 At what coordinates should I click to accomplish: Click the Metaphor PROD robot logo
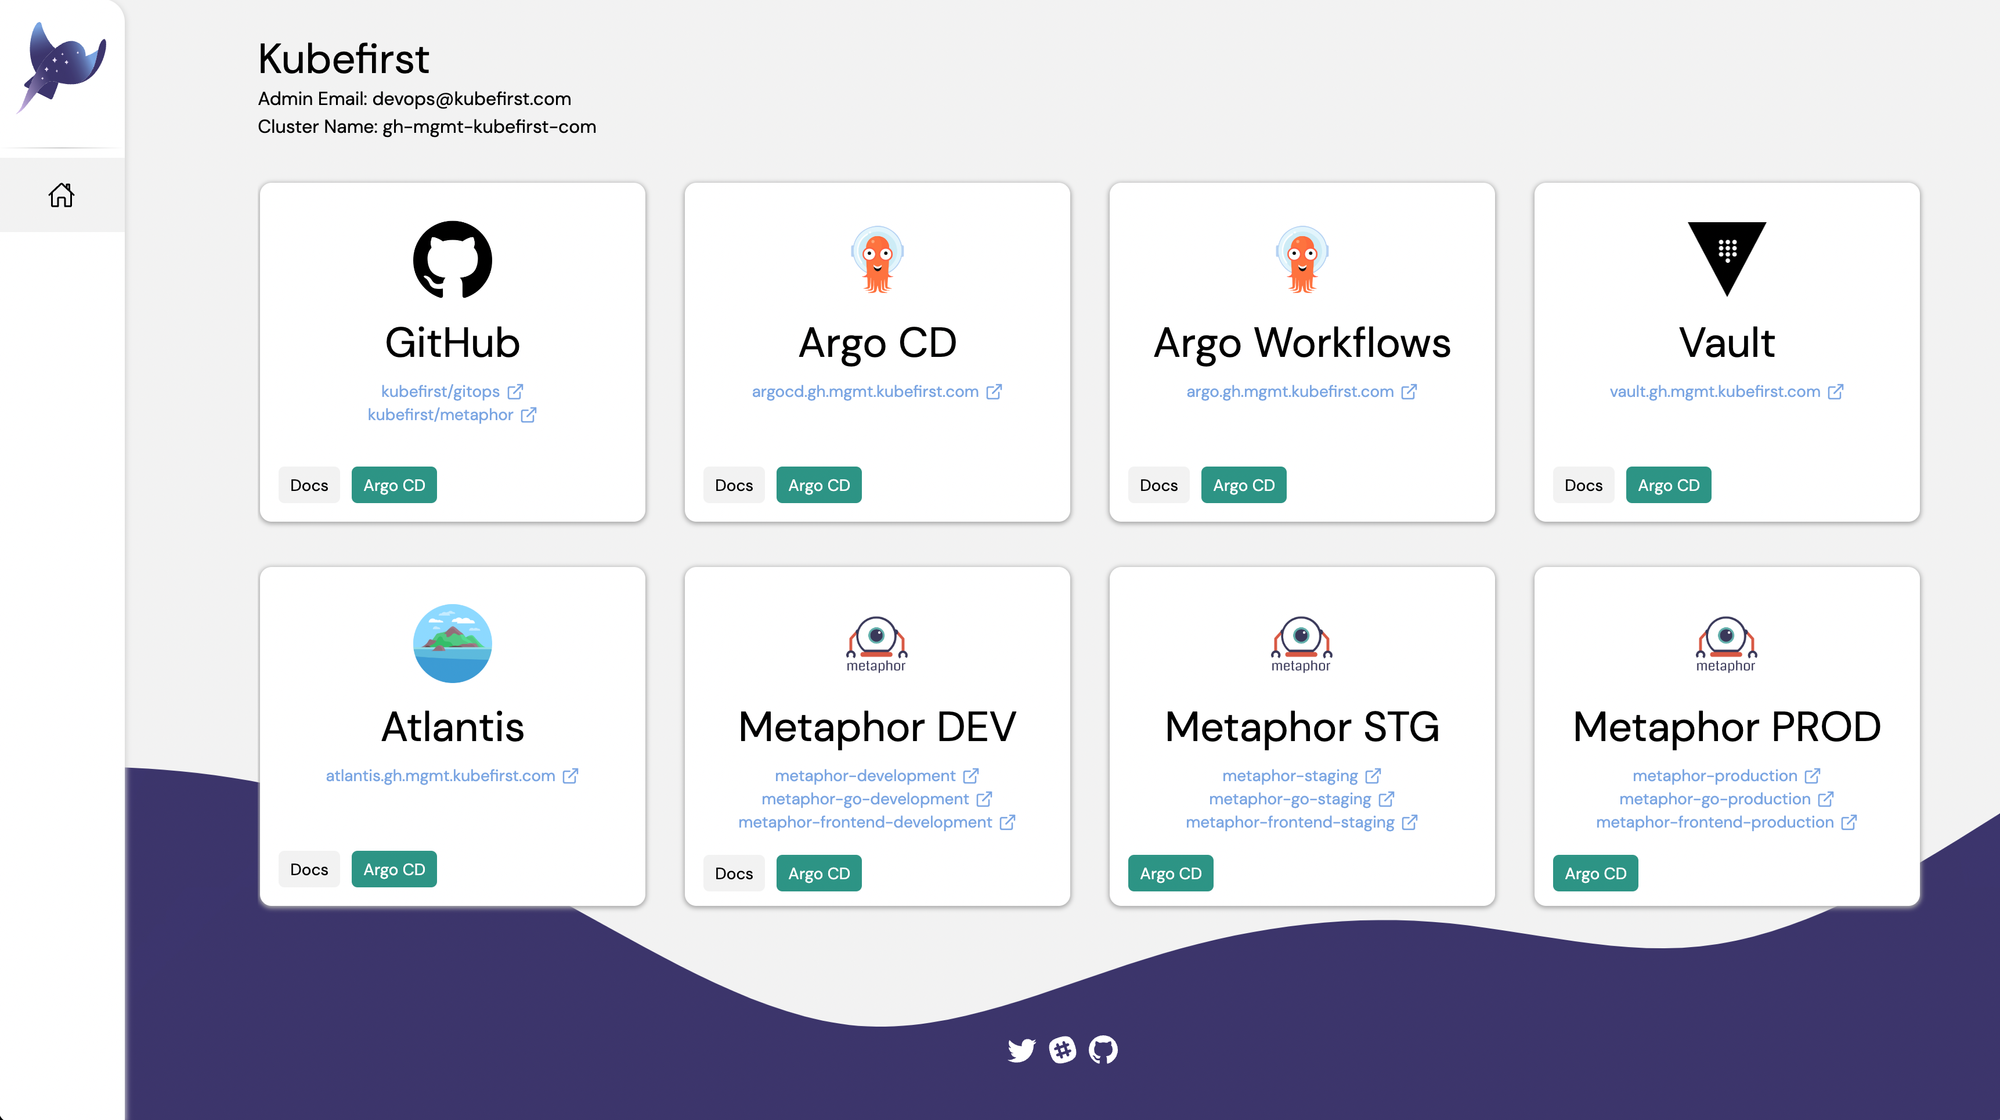pyautogui.click(x=1726, y=644)
